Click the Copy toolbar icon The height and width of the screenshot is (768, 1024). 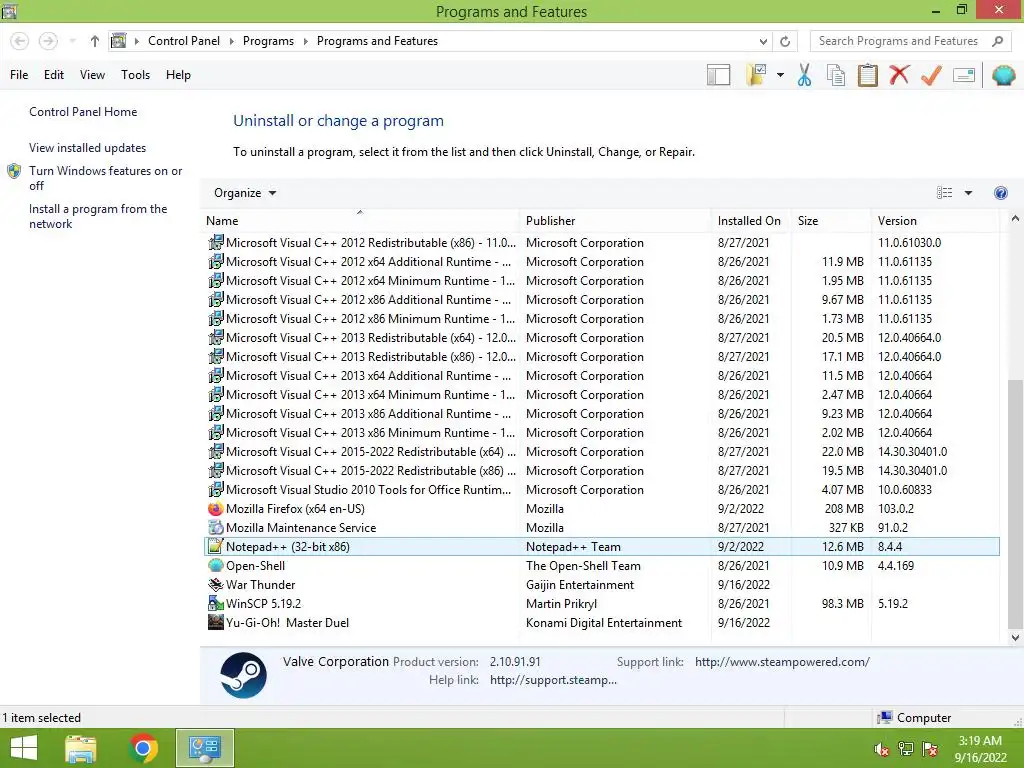(x=835, y=75)
